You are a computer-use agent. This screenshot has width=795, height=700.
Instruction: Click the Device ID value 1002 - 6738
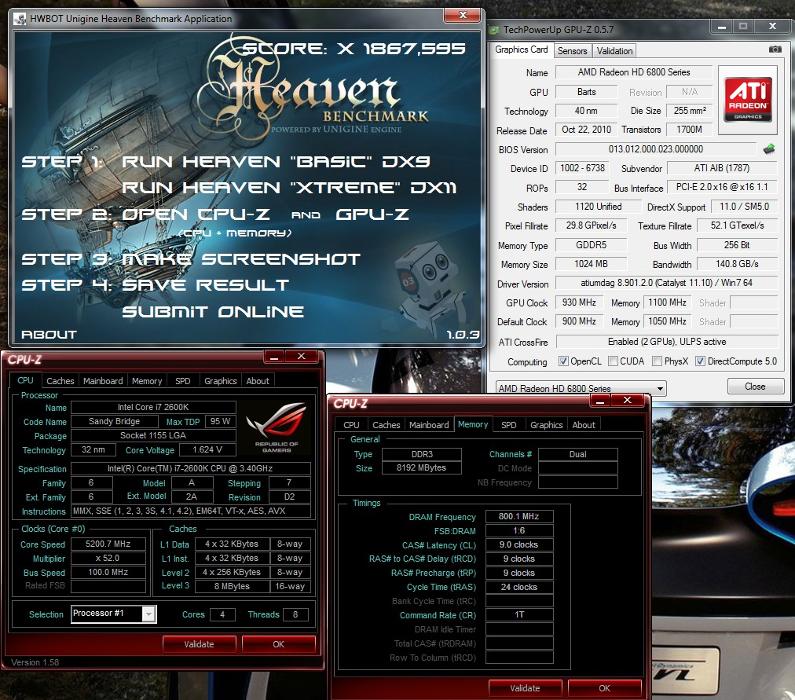(x=583, y=168)
